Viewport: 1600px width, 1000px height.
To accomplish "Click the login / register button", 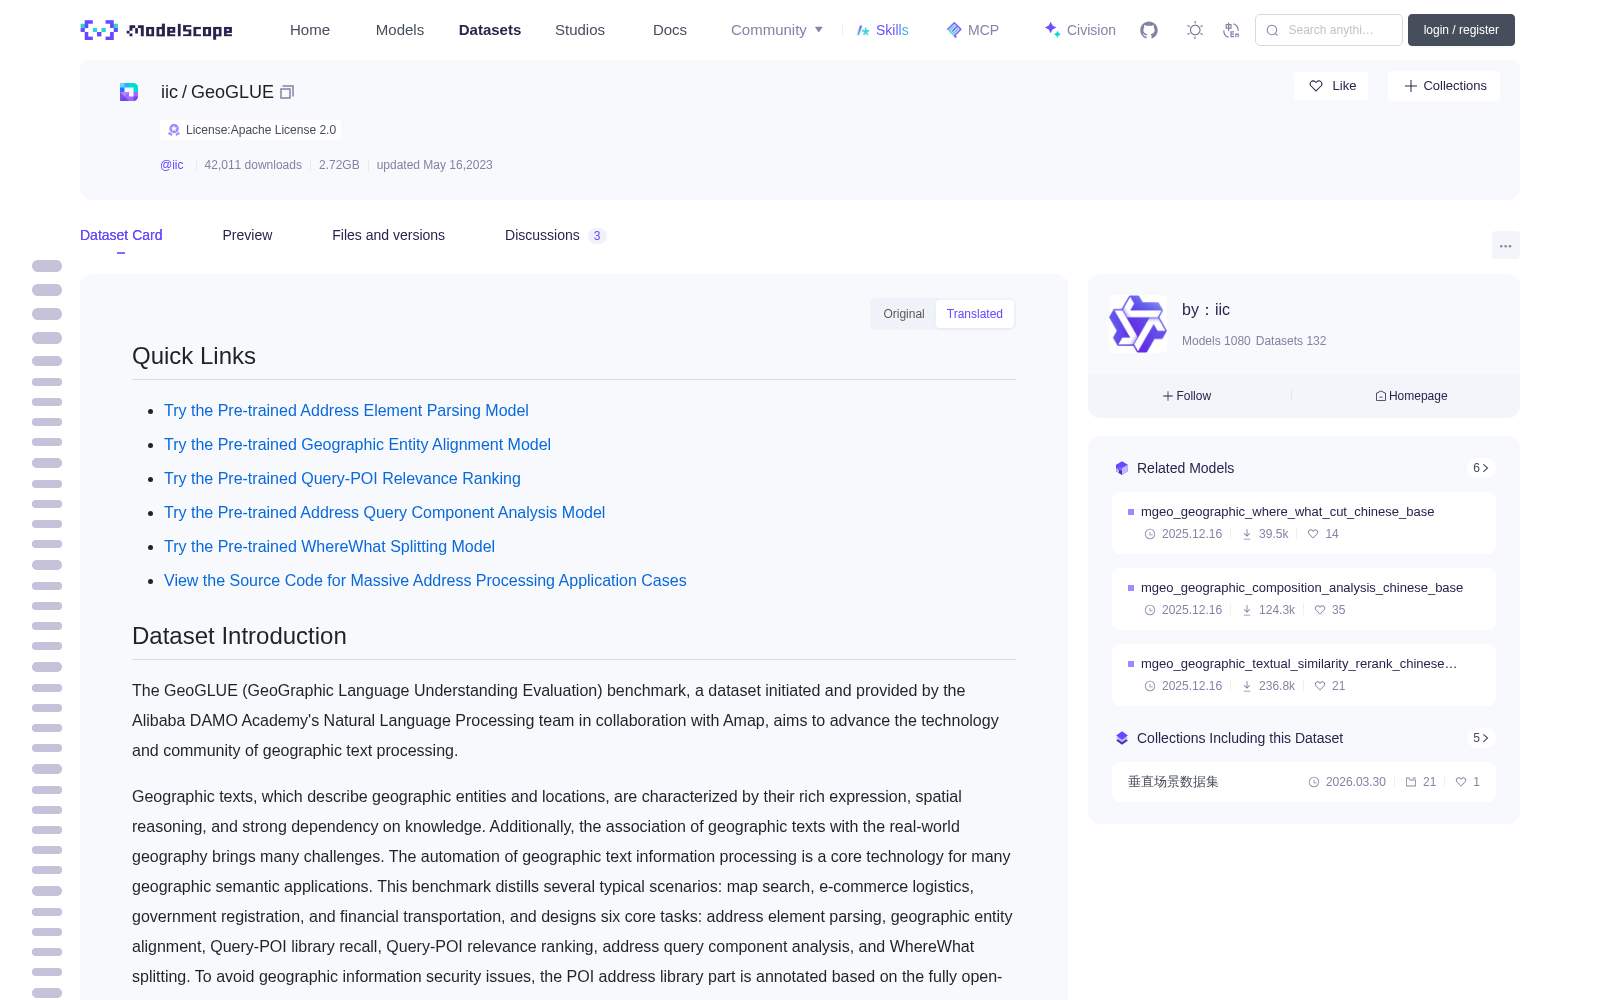I will pyautogui.click(x=1461, y=30).
